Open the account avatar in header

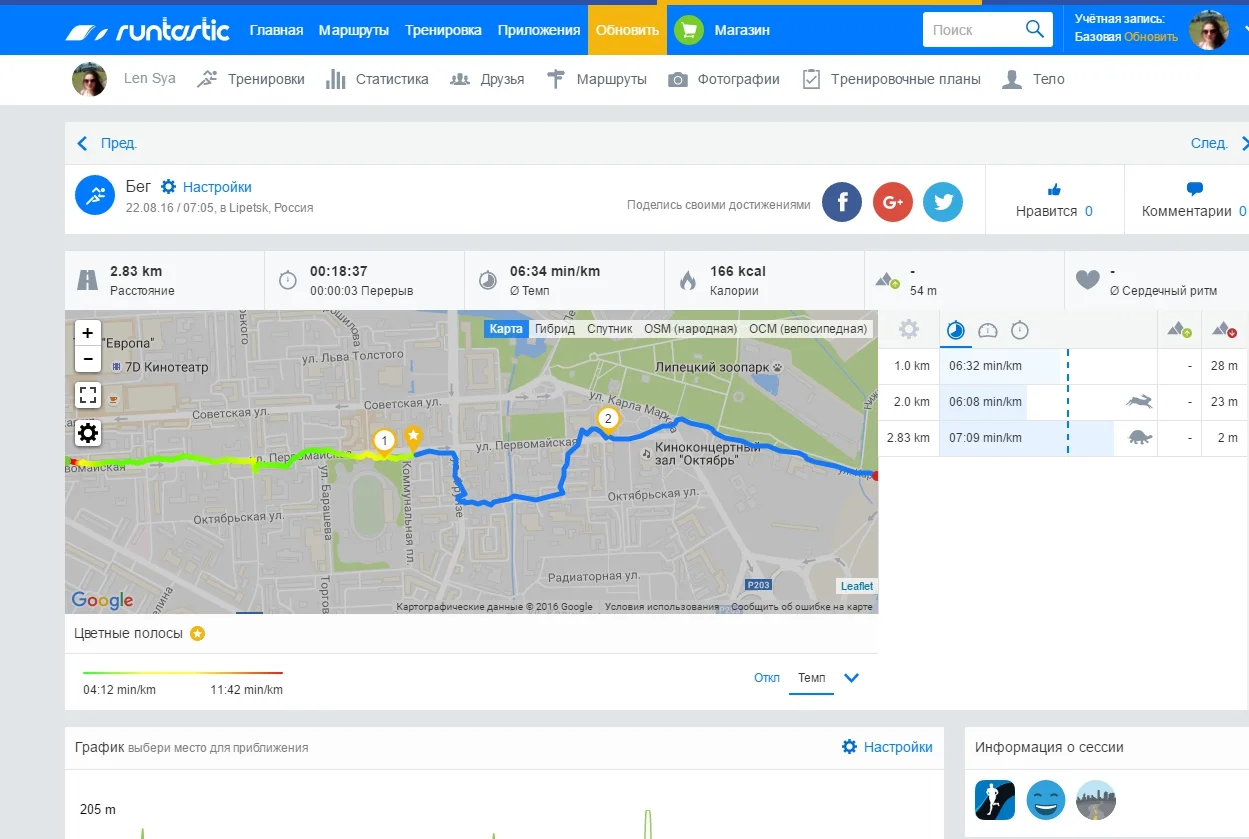pos(1208,30)
